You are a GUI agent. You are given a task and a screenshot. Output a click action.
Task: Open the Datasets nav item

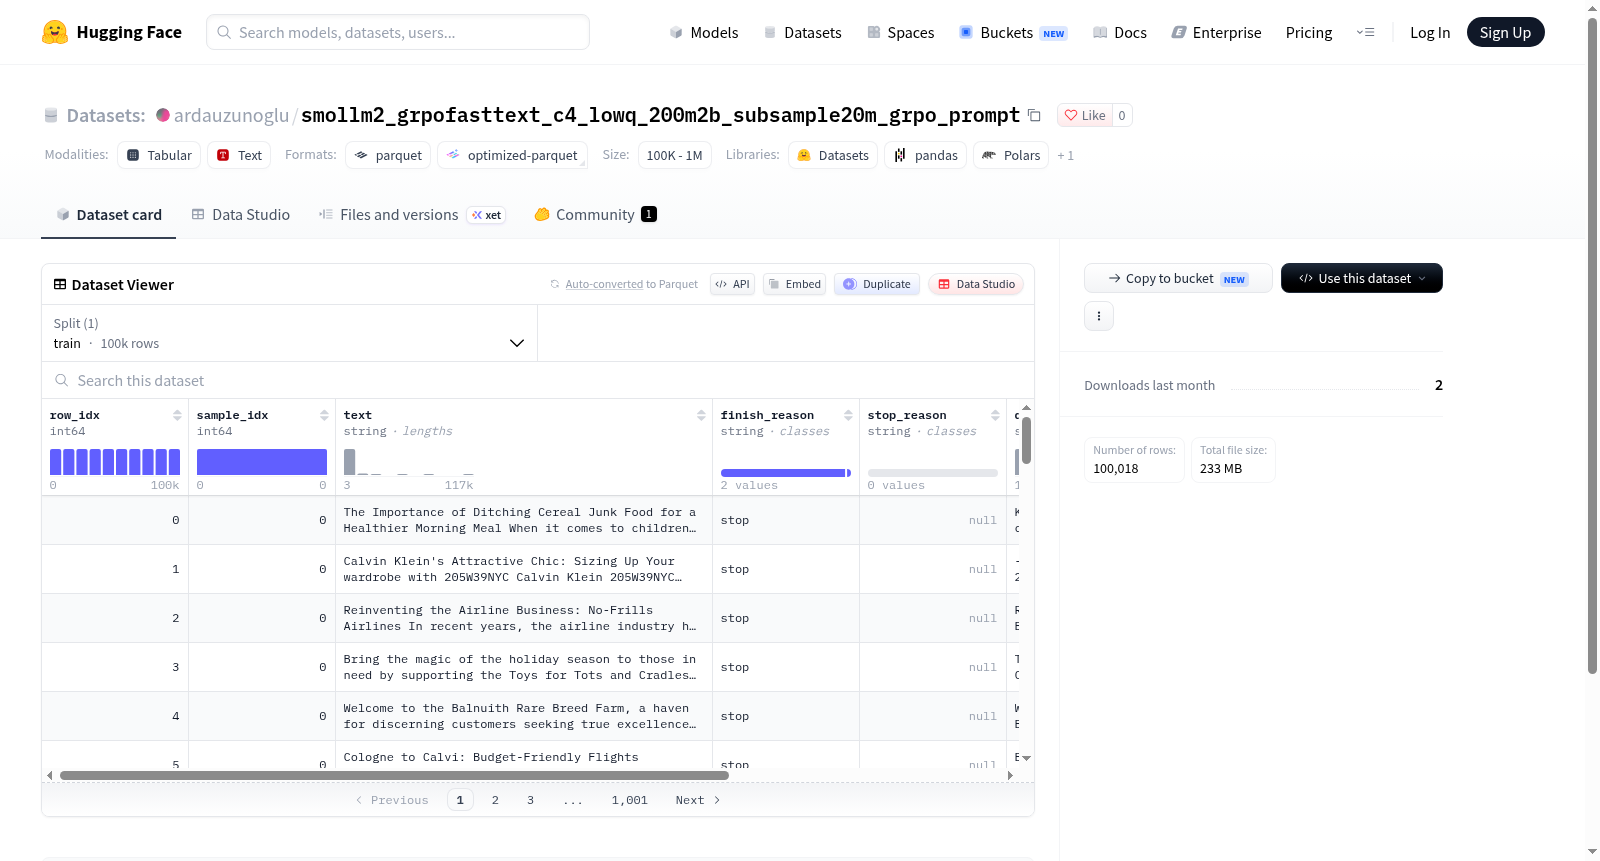(x=803, y=32)
